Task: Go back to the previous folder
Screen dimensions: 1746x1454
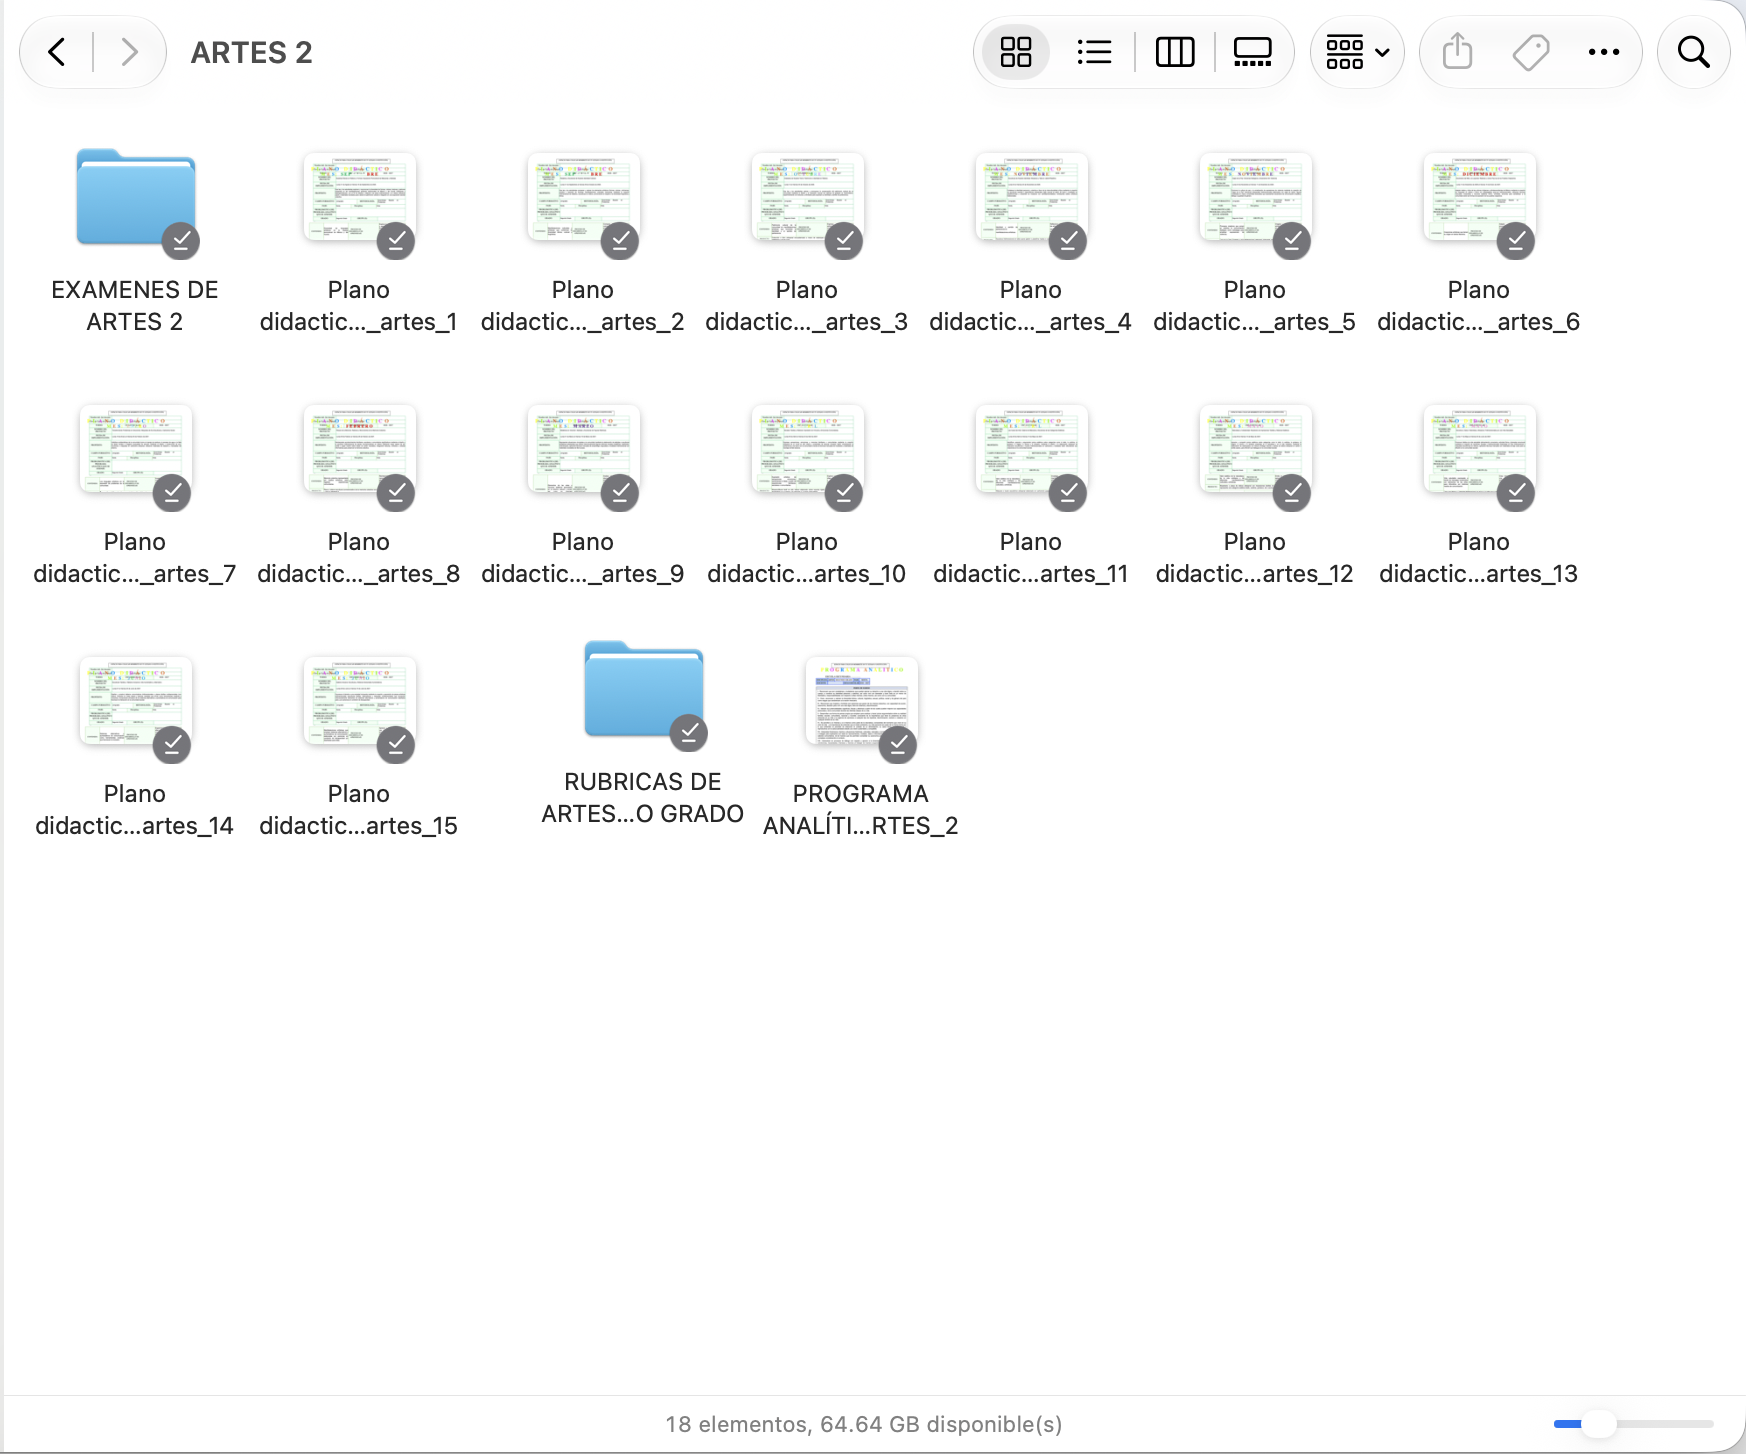Action: coord(57,52)
